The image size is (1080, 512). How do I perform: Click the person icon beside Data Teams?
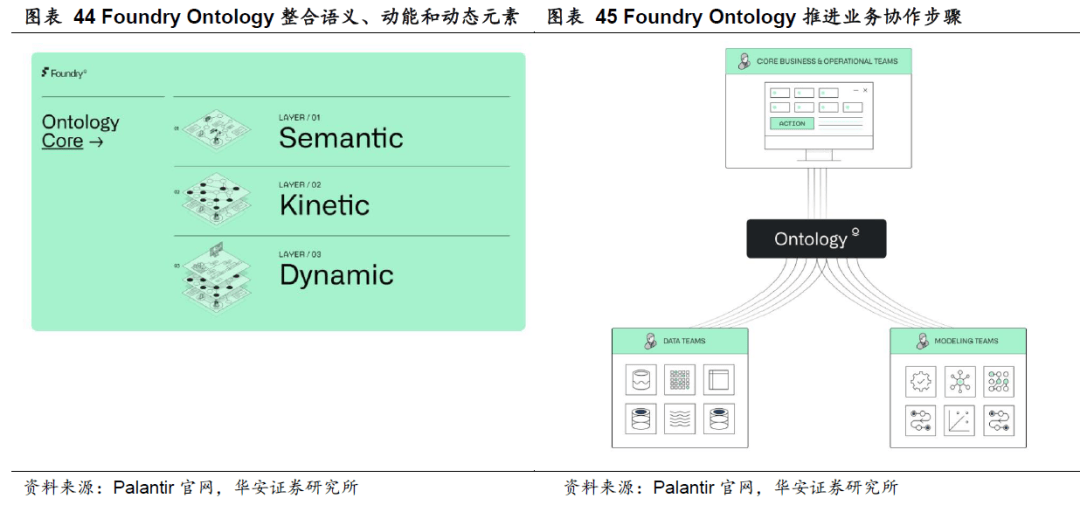[x=650, y=341]
